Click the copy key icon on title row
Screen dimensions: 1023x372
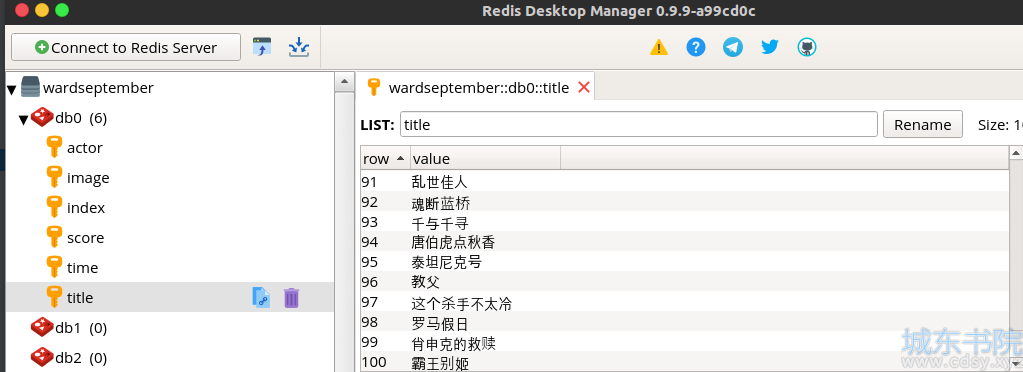tap(261, 298)
